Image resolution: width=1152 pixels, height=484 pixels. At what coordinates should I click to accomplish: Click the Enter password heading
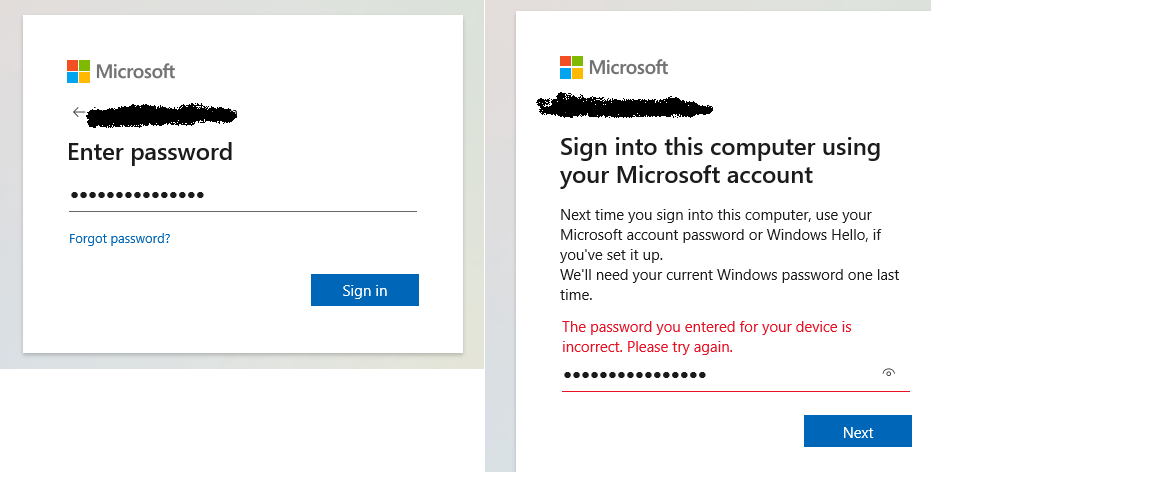pyautogui.click(x=150, y=152)
